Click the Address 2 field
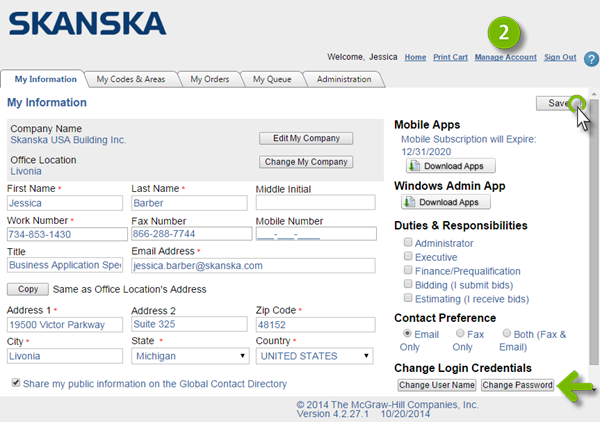Image resolution: width=600 pixels, height=422 pixels. (x=189, y=324)
